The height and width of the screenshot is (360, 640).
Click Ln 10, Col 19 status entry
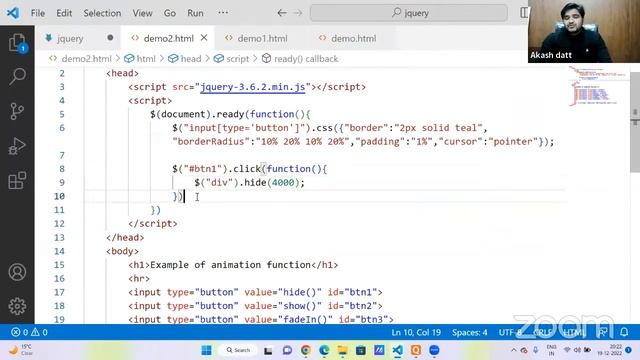pyautogui.click(x=416, y=332)
